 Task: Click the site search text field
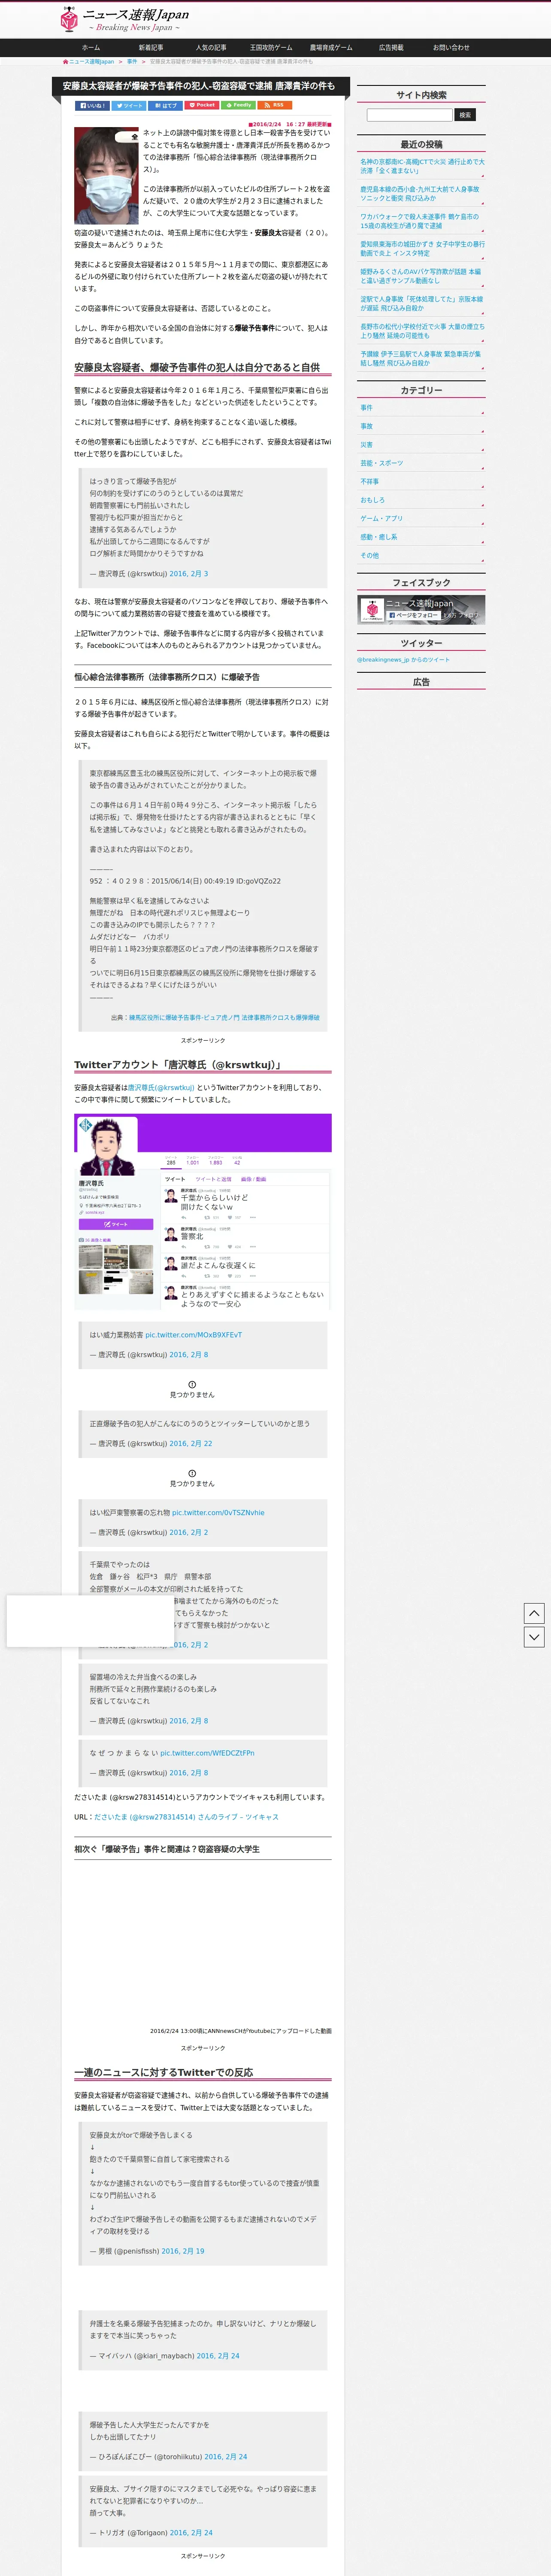(409, 115)
